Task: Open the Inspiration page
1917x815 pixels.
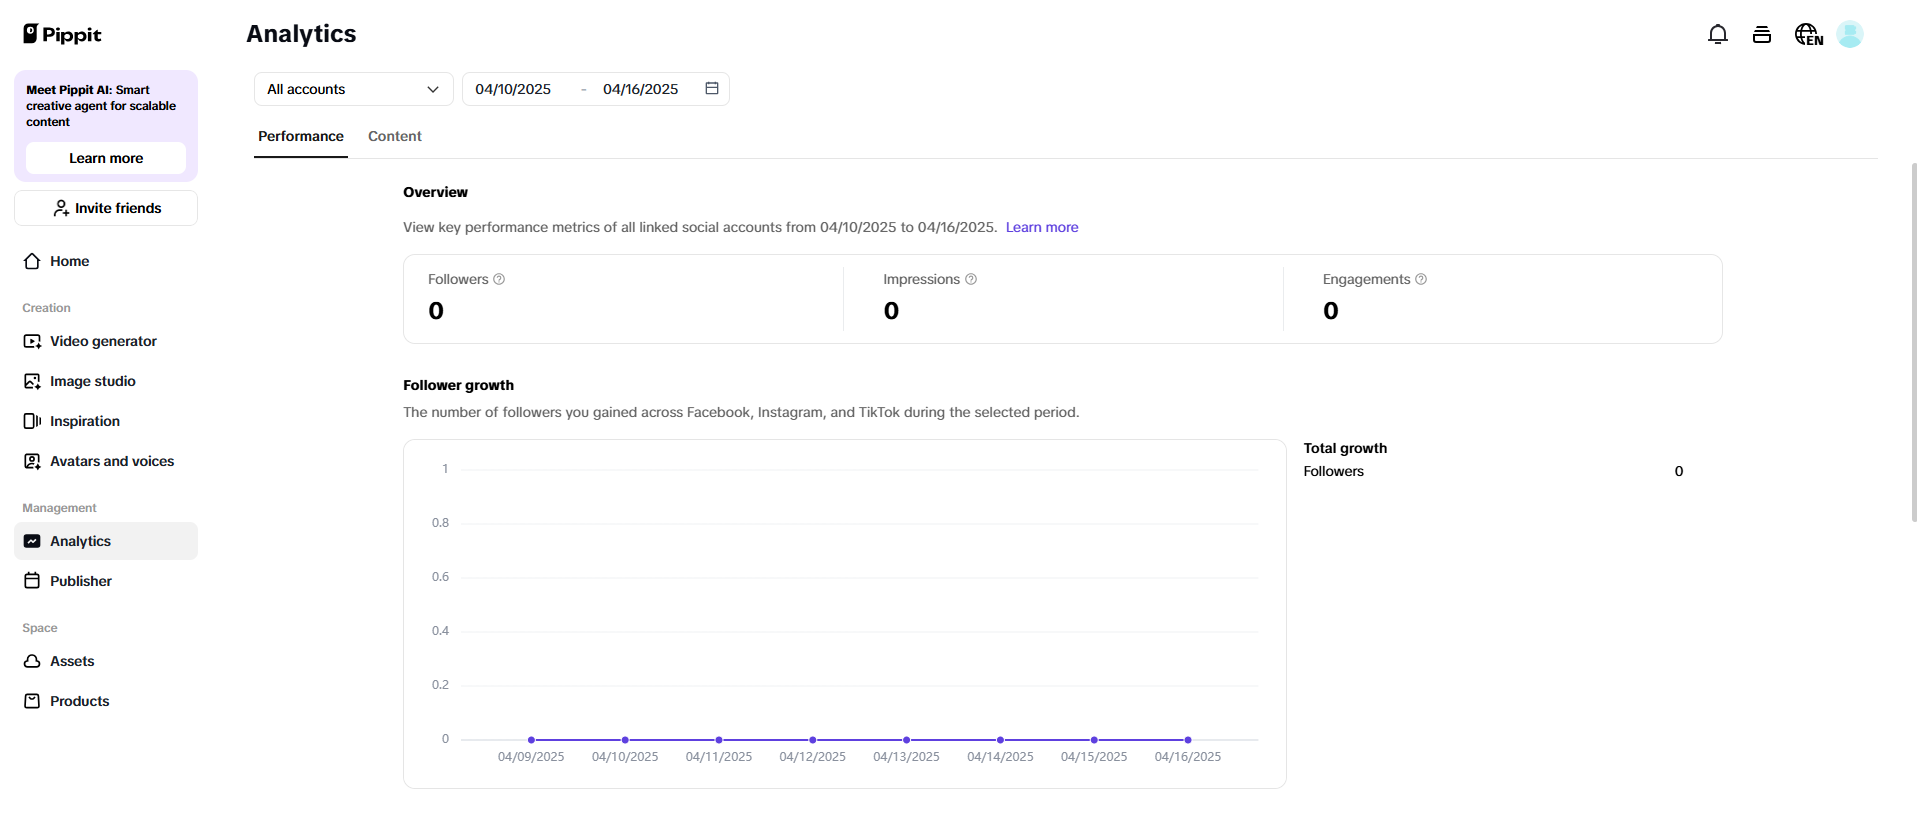Action: pos(106,421)
